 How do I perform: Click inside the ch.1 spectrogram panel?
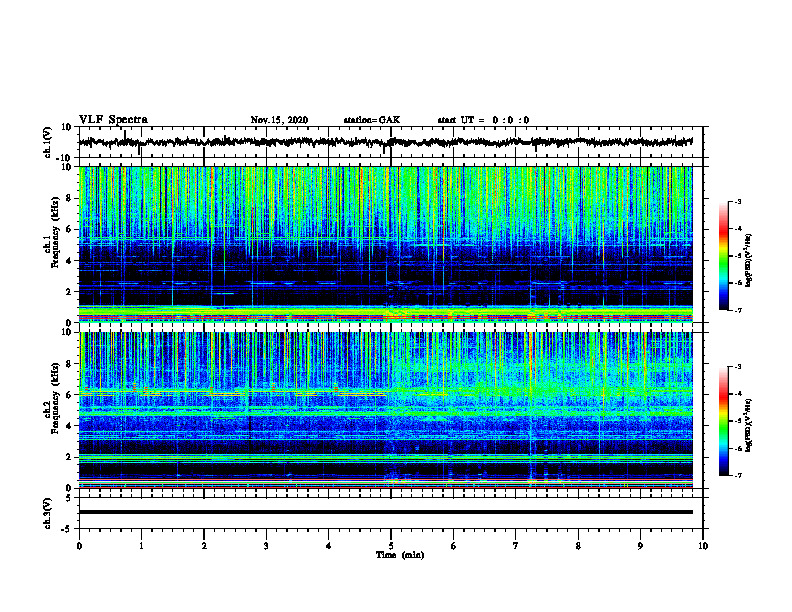click(385, 244)
